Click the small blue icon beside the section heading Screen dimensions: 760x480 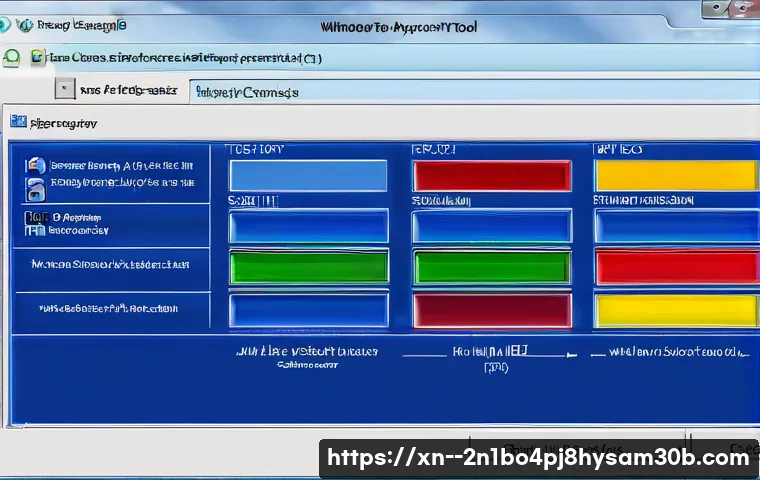tap(18, 121)
